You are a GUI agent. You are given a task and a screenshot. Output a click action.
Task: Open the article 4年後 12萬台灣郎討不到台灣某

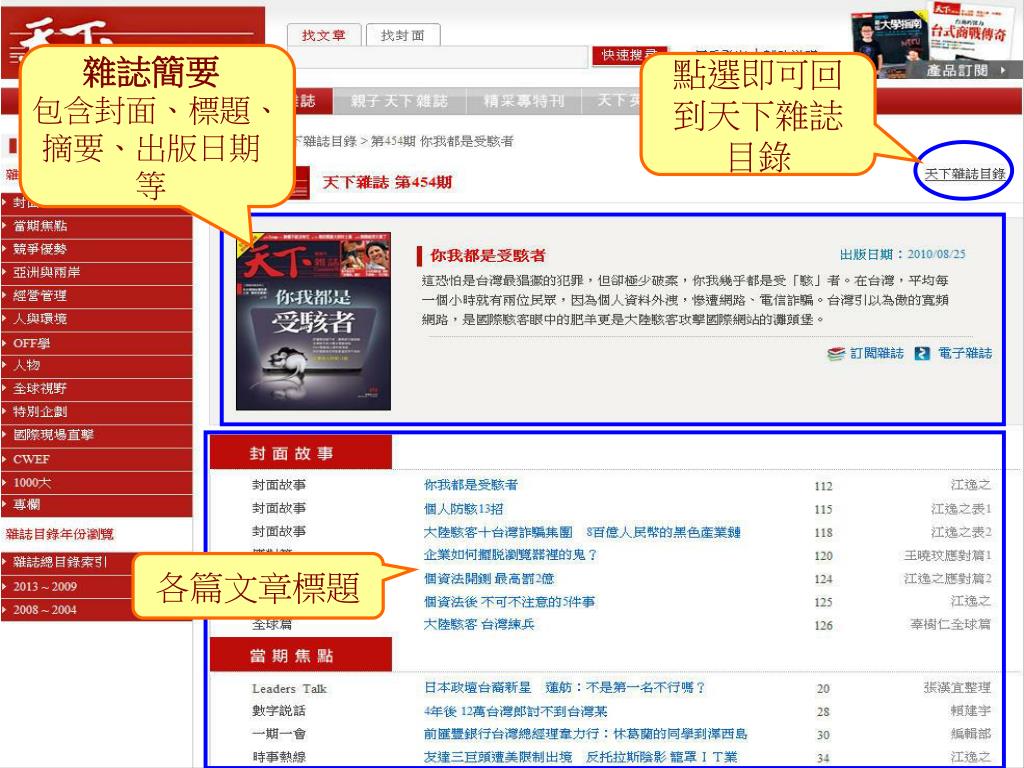516,711
